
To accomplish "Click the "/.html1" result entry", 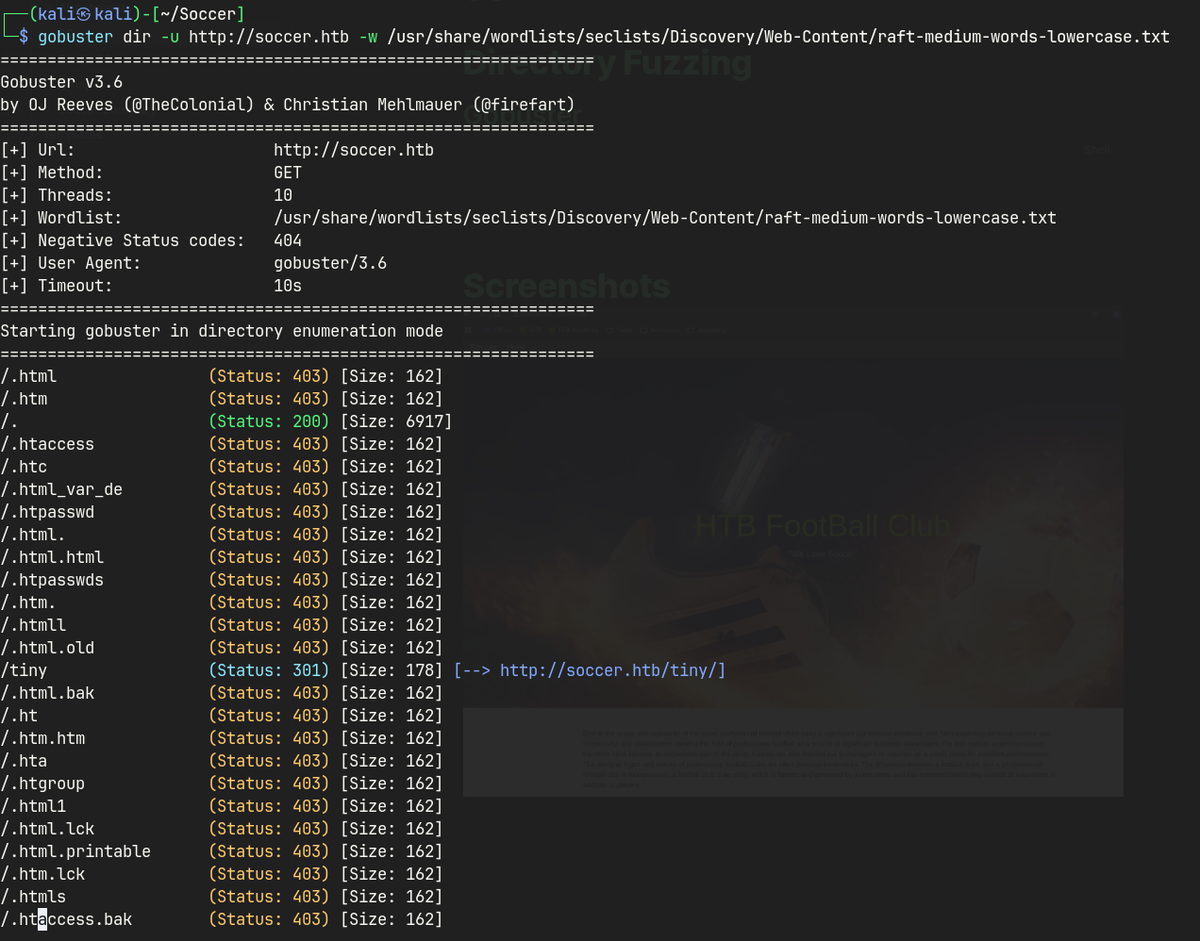I will (x=33, y=806).
